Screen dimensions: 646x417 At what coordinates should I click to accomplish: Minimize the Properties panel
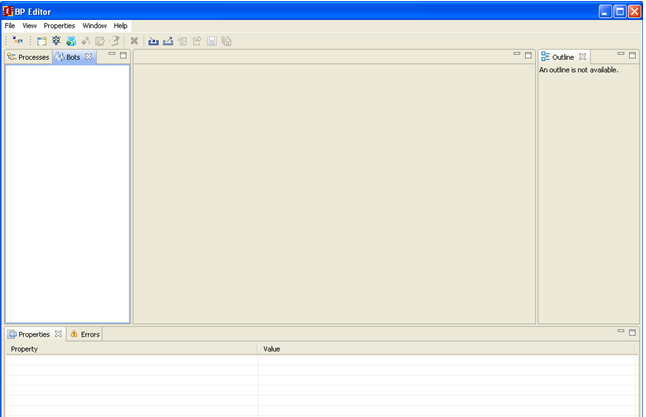[621, 331]
